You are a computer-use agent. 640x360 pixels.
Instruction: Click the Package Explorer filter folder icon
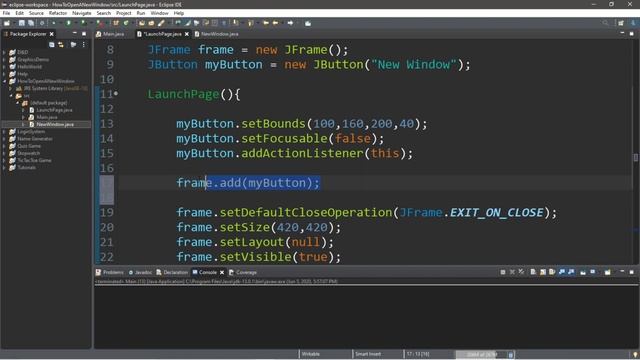tap(73, 44)
